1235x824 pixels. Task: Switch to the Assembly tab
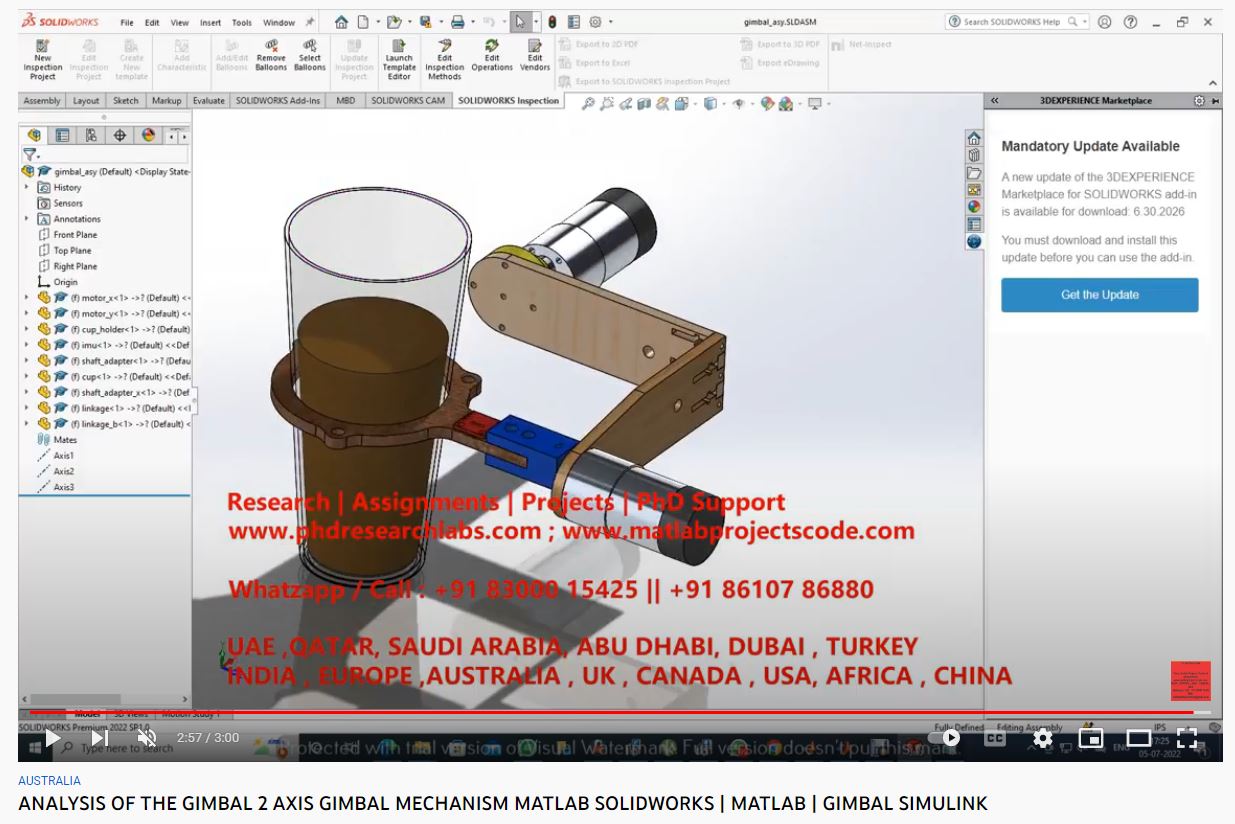click(42, 101)
